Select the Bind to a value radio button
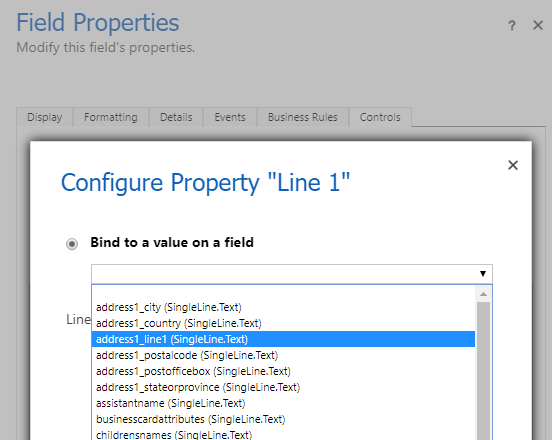This screenshot has height=440, width=552. point(72,244)
